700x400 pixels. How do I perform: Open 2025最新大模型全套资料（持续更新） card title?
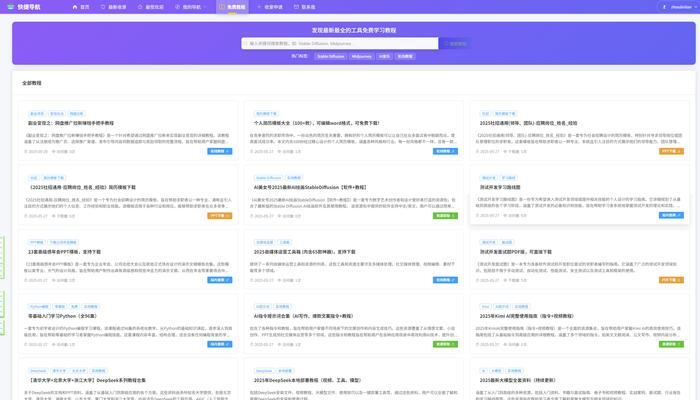coord(517,380)
